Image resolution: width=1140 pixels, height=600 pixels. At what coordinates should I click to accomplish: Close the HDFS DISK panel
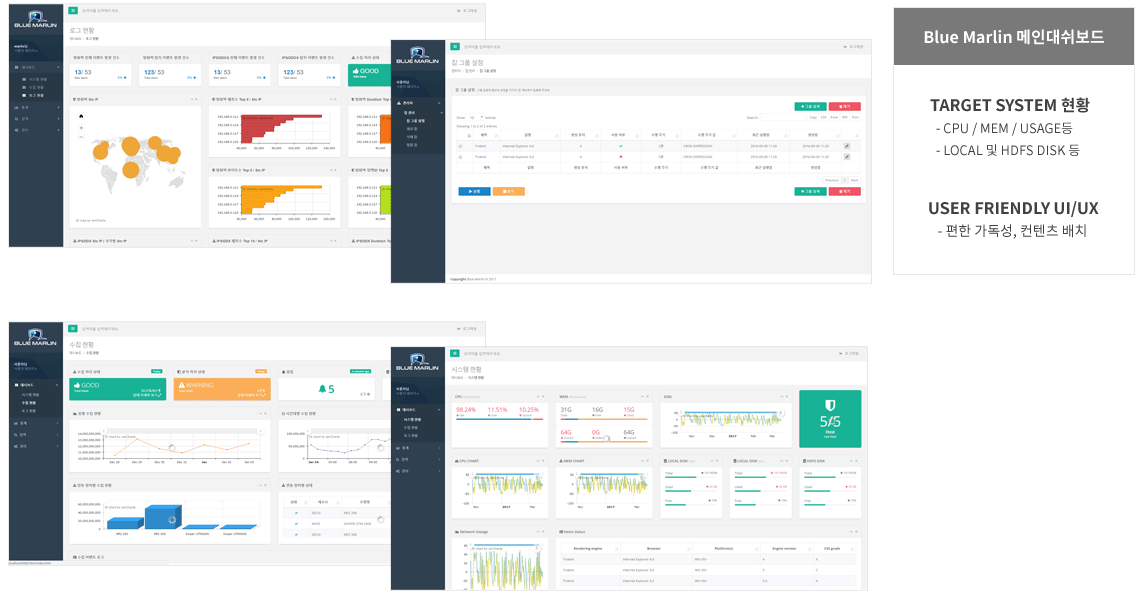[x=856, y=460]
